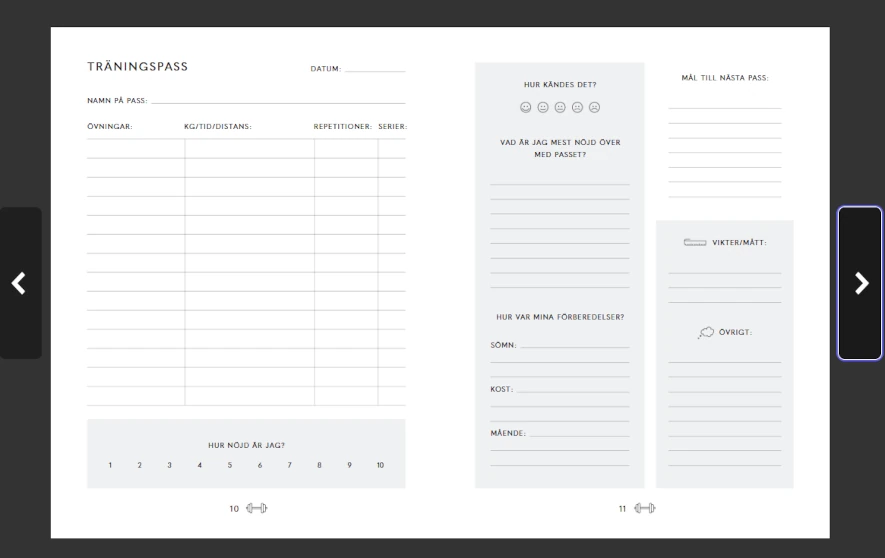Image resolution: width=885 pixels, height=558 pixels.
Task: Click the thought bubble icon beside Övrigt
Action: (x=706, y=332)
